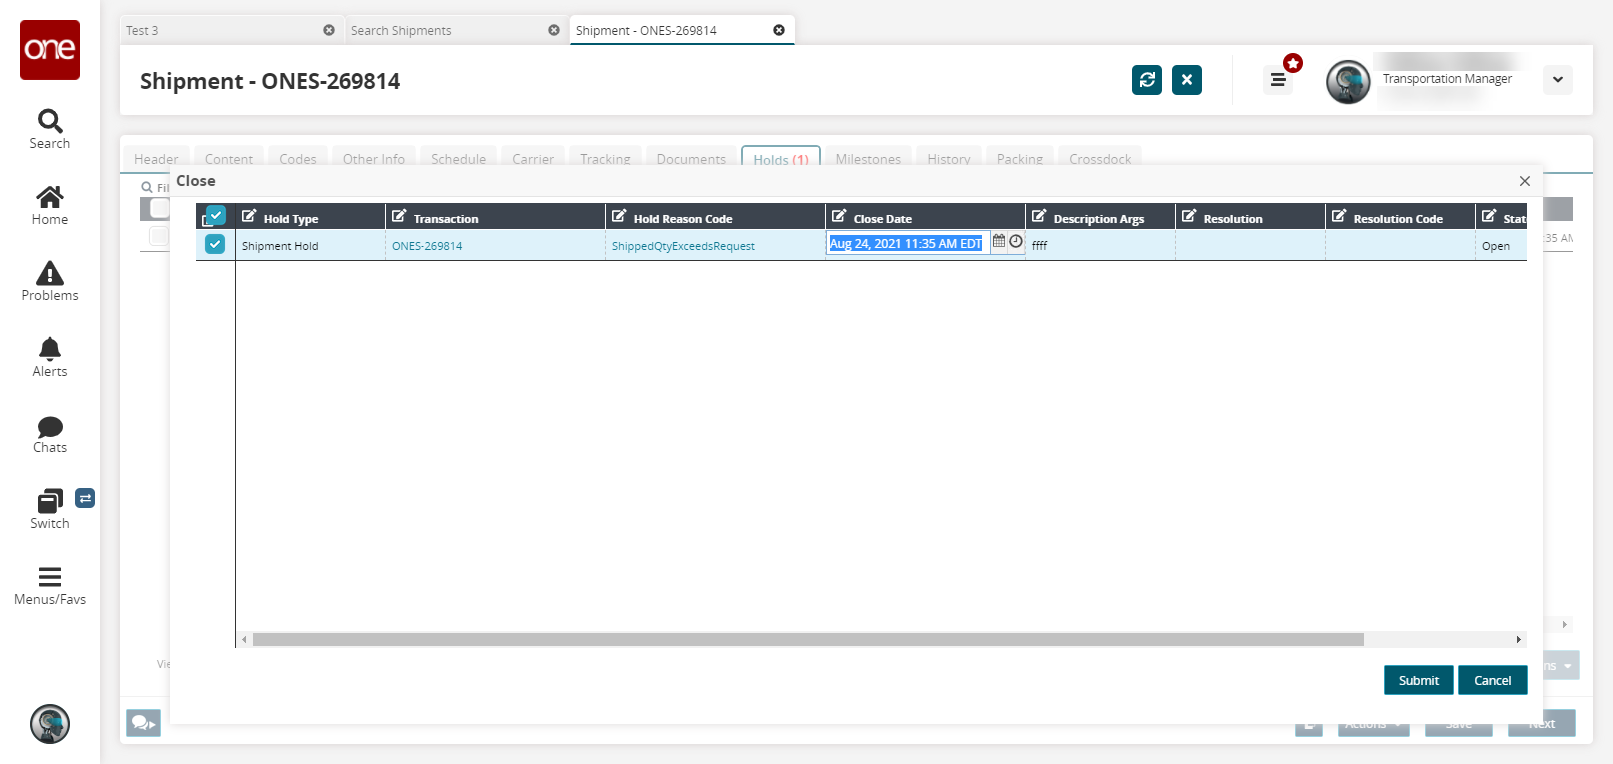Open the ShippedQtyExceedsRequest reason code link
Viewport: 1613px width, 764px height.
pos(683,246)
